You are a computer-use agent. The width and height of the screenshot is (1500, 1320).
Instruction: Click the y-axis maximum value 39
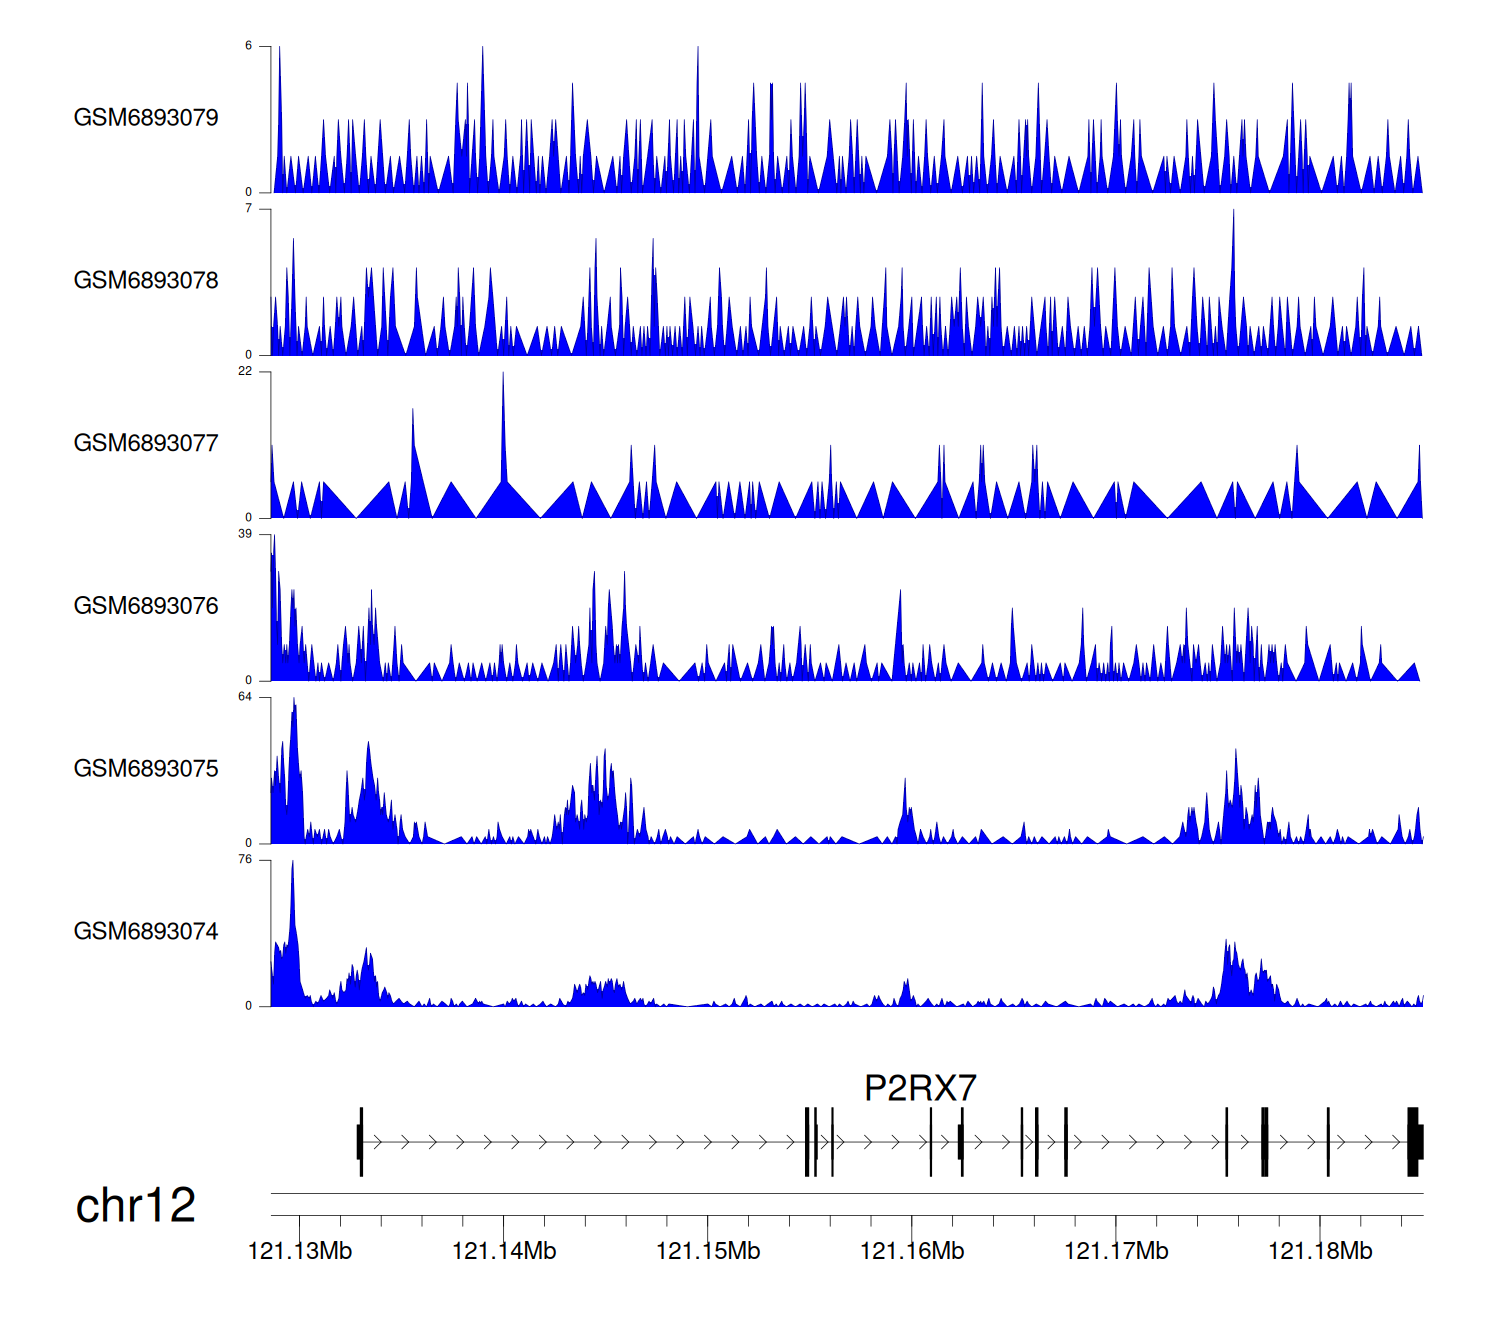pos(245,534)
